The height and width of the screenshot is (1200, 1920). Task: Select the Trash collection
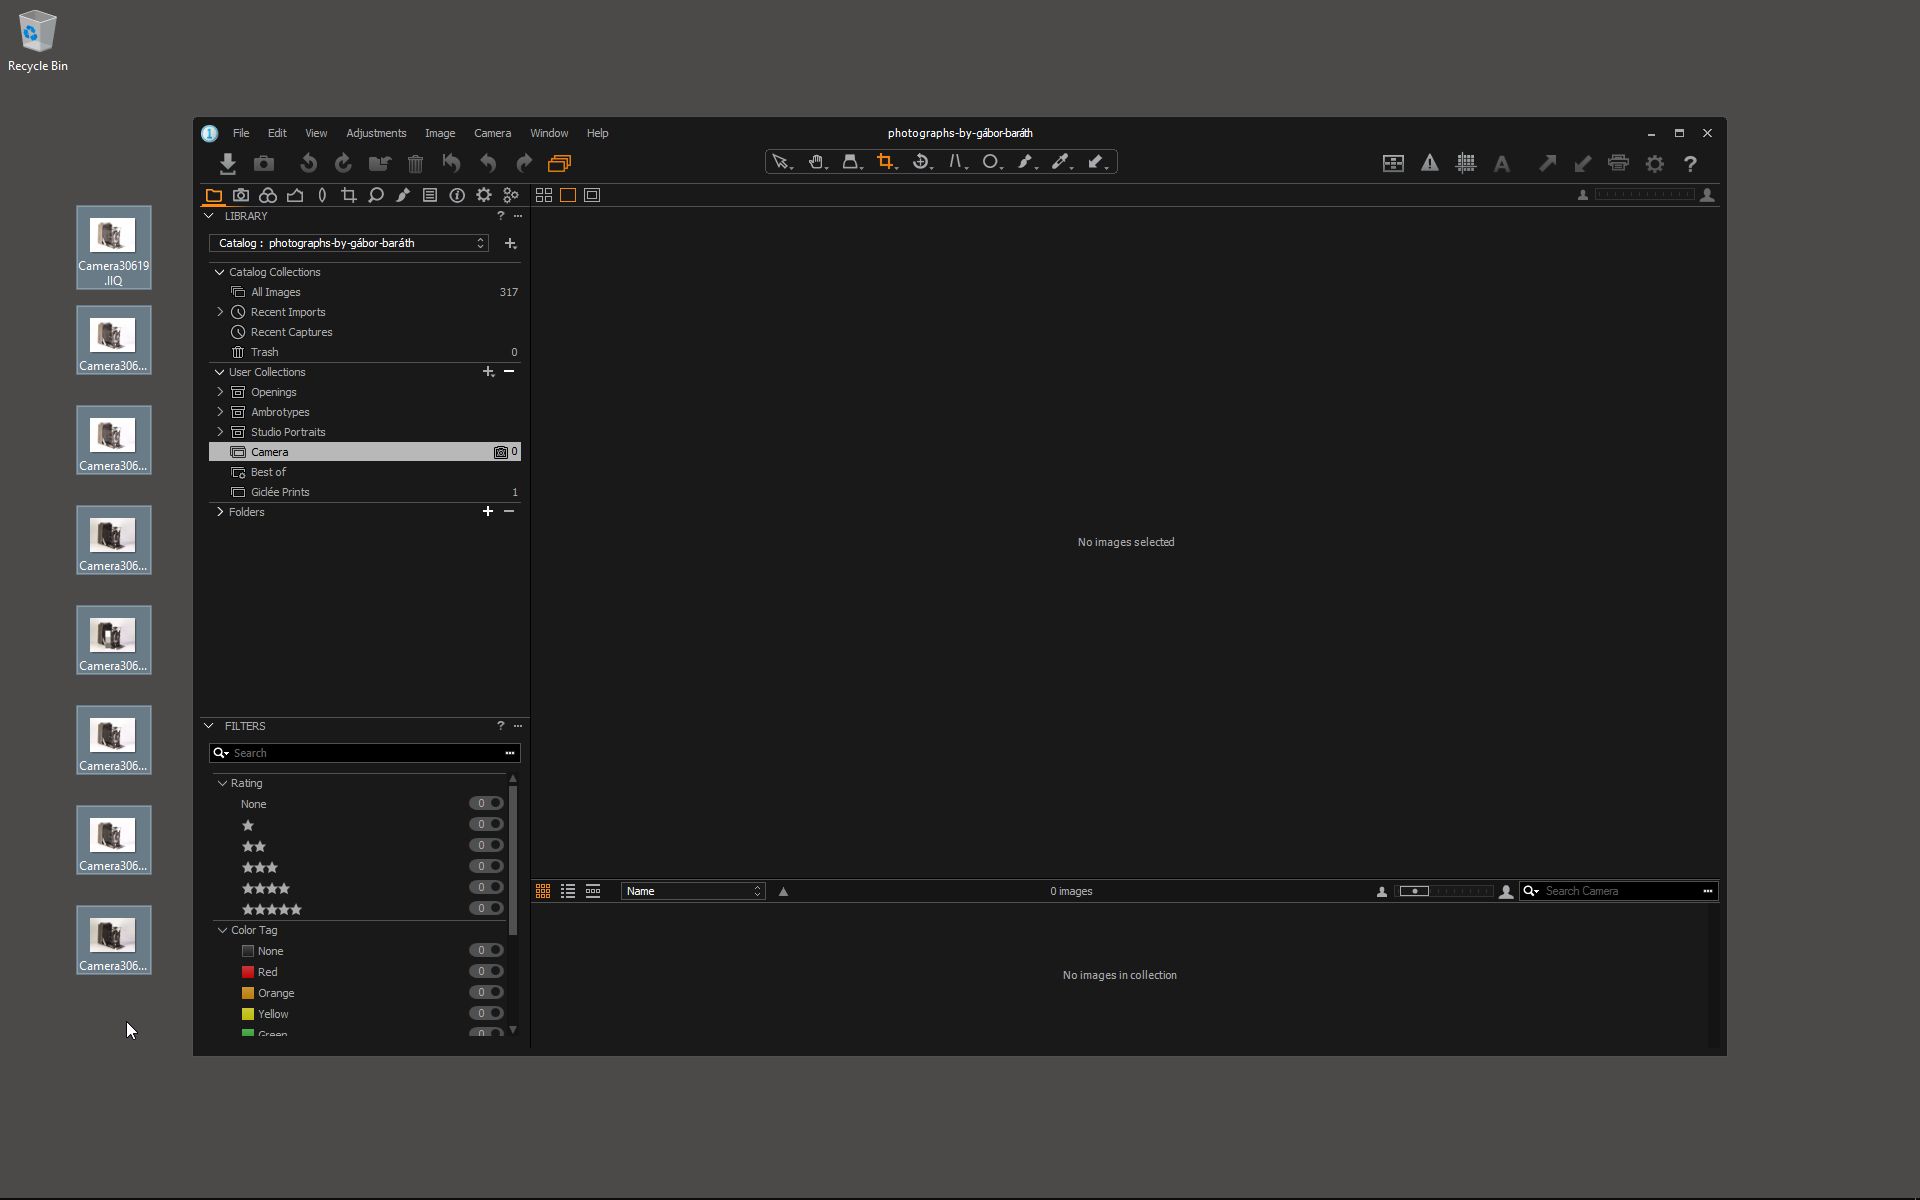(365, 352)
